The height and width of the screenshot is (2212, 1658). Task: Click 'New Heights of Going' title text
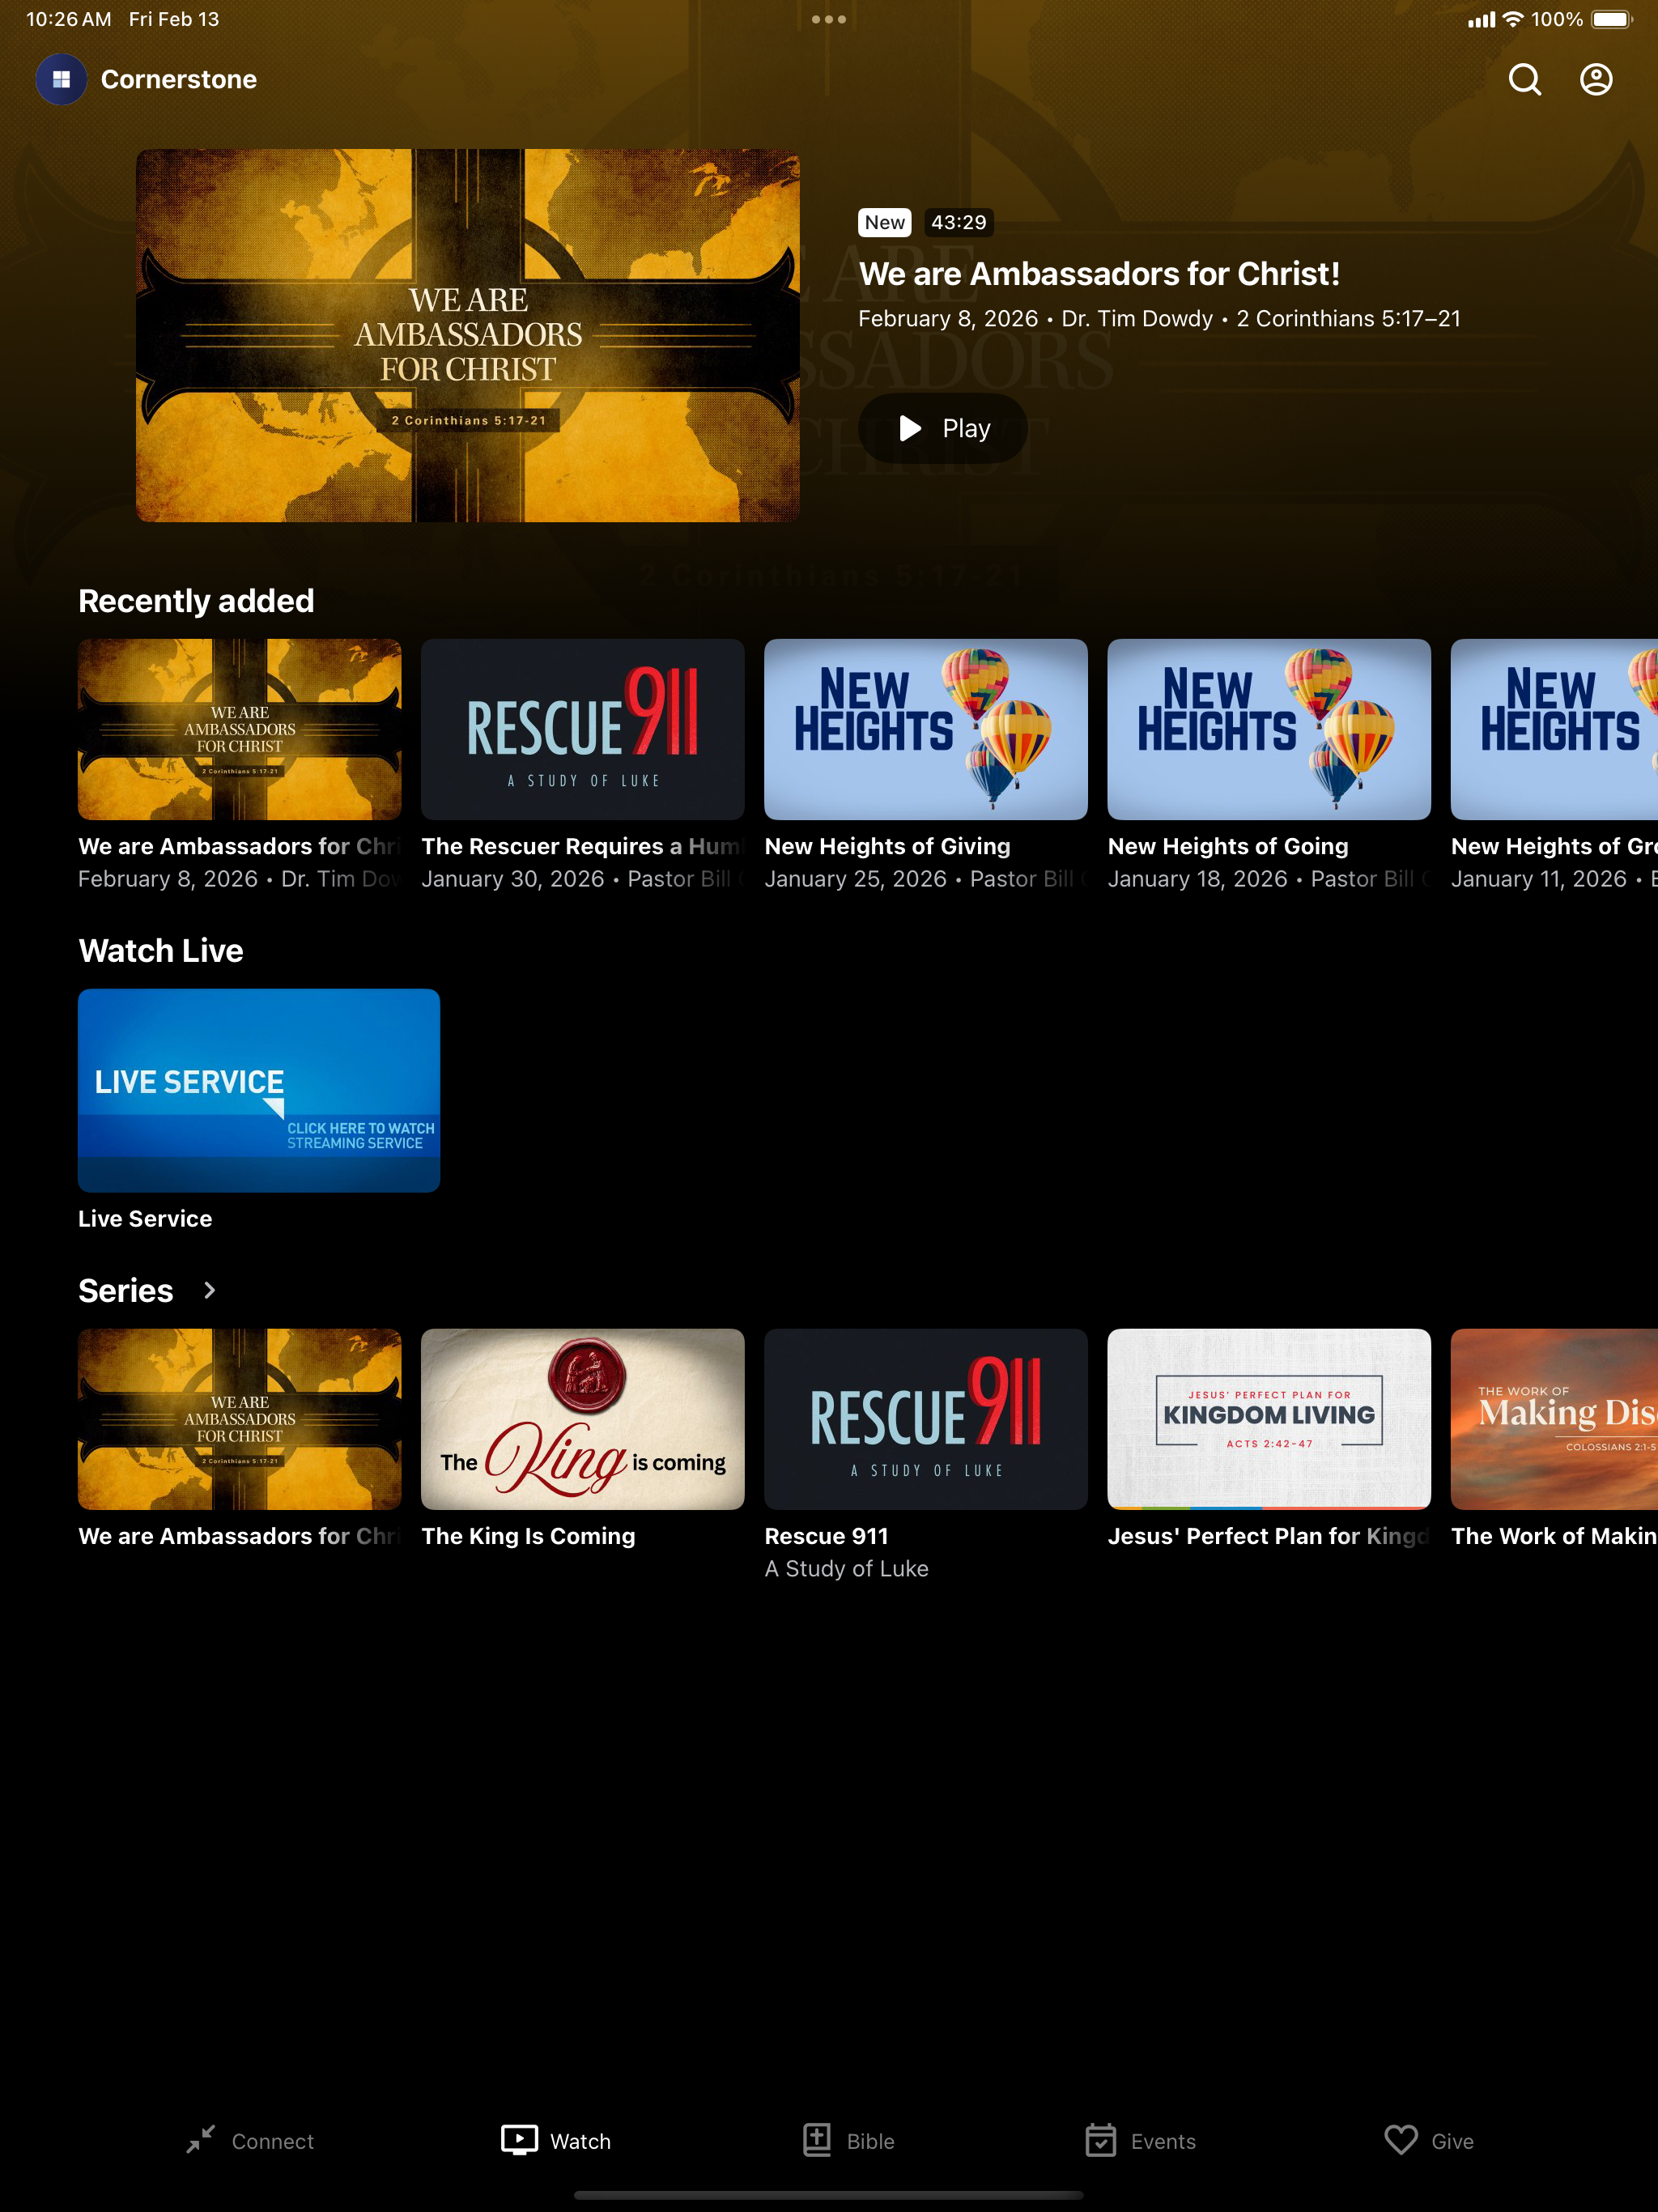1228,846
